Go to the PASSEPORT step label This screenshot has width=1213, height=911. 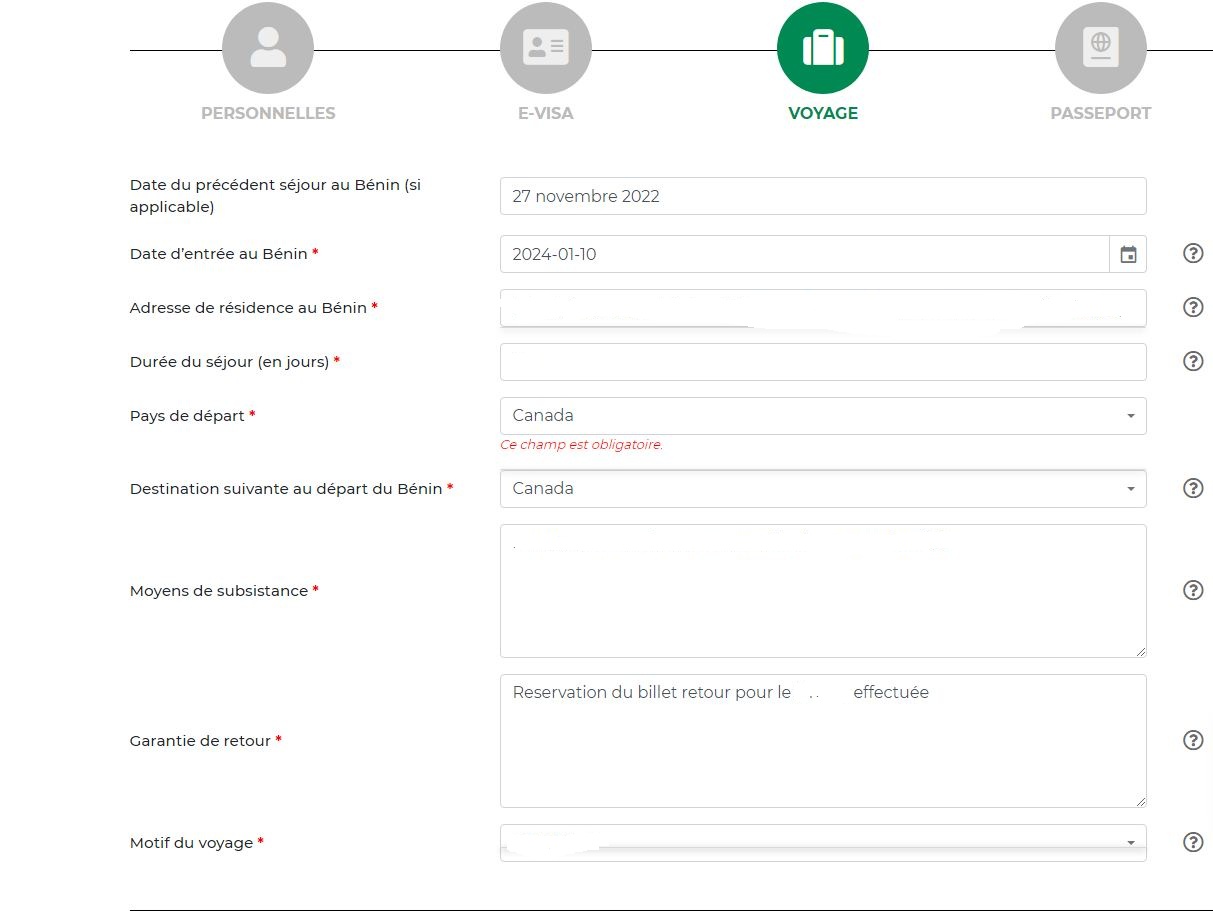coord(1100,114)
